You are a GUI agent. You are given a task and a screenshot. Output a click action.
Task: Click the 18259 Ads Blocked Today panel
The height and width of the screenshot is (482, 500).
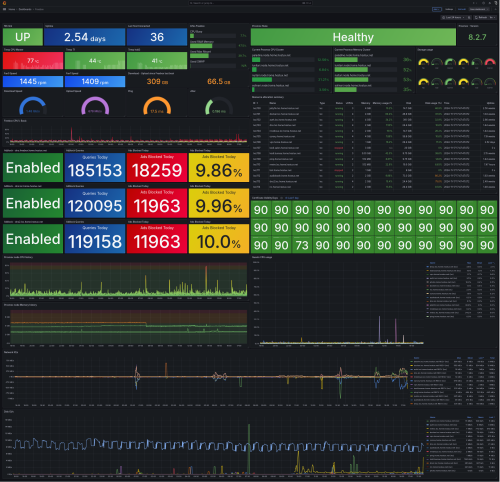(157, 168)
